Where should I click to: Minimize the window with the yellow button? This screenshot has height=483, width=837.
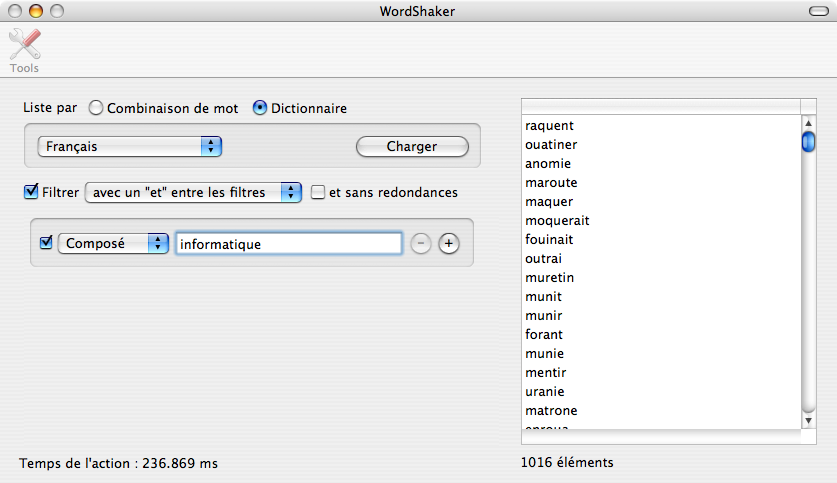36,11
